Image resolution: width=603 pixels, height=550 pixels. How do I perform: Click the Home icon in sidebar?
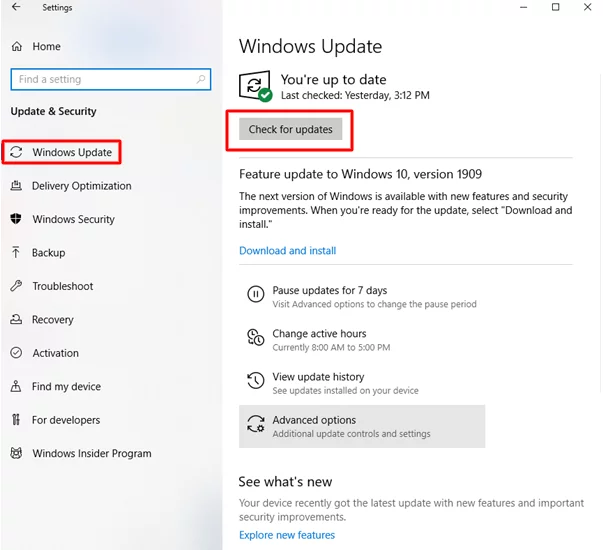point(16,46)
